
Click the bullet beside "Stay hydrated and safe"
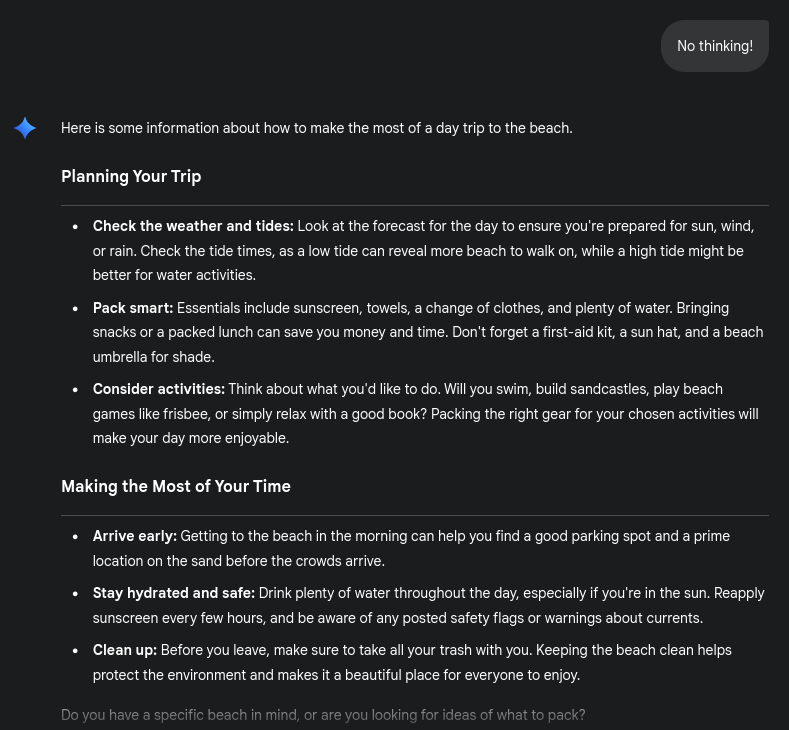[75, 594]
